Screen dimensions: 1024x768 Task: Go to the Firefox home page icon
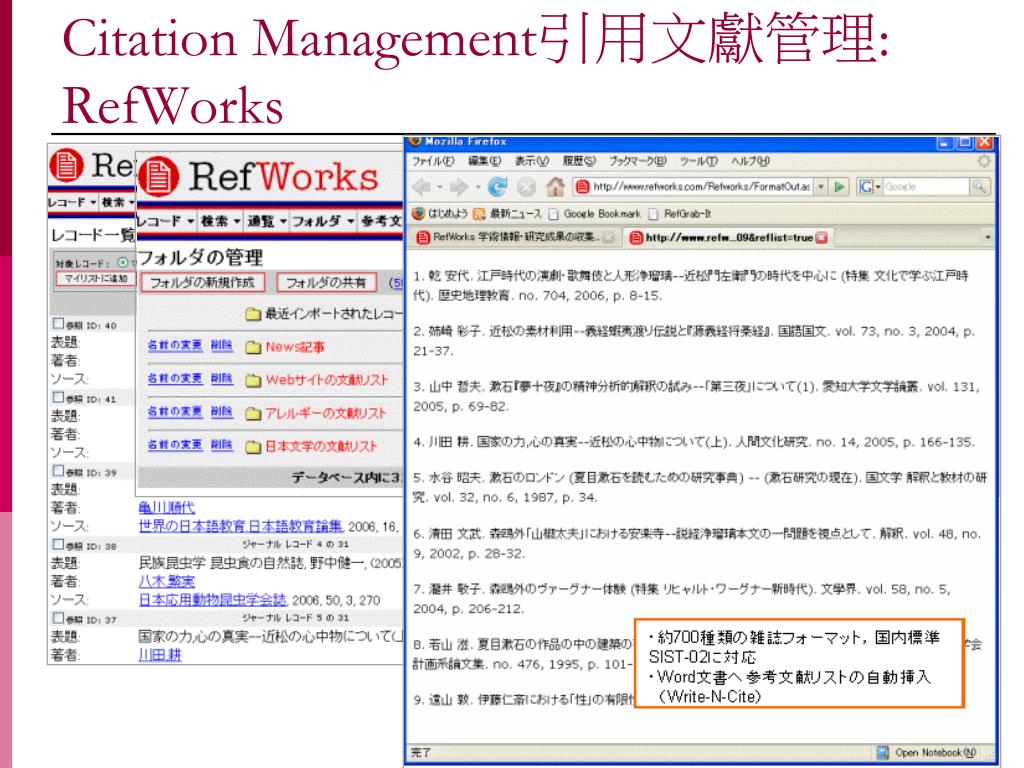tap(555, 187)
